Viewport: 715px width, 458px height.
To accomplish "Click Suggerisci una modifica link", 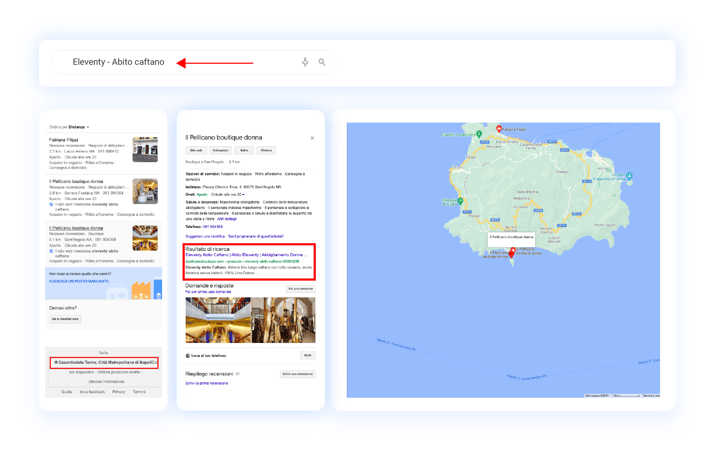I will 205,236.
